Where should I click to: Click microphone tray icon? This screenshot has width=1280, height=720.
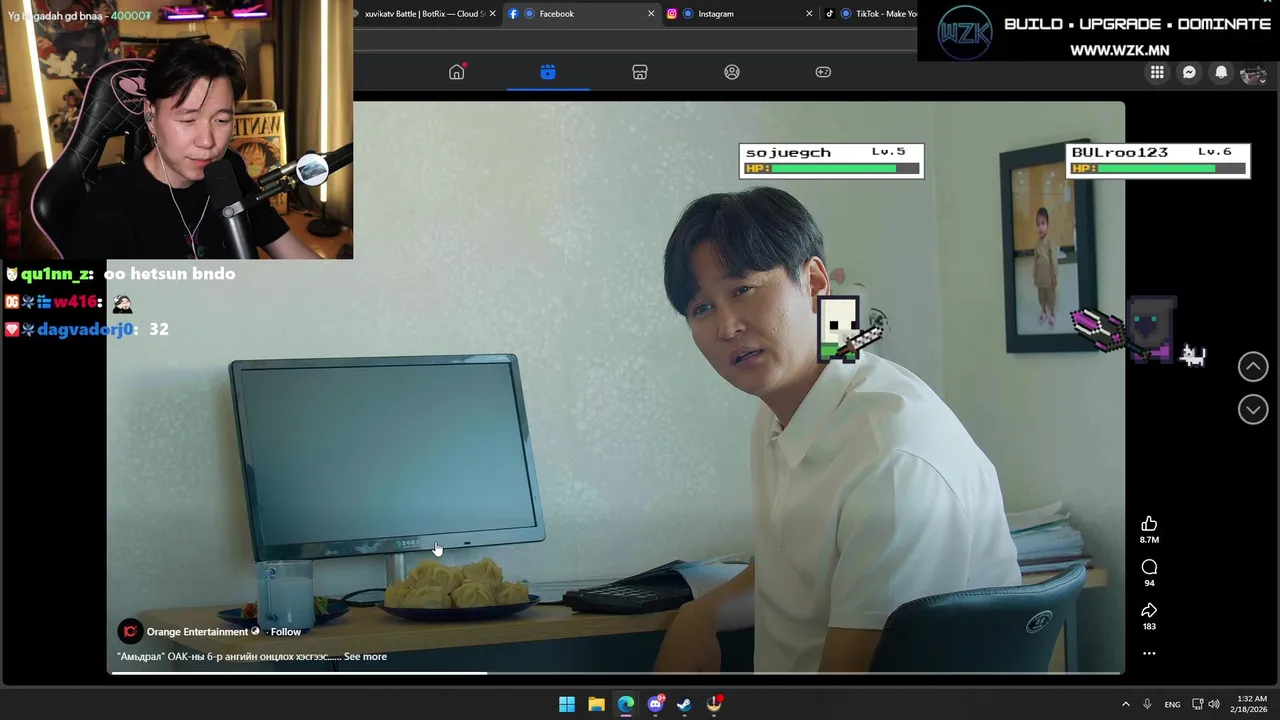[x=1147, y=704]
